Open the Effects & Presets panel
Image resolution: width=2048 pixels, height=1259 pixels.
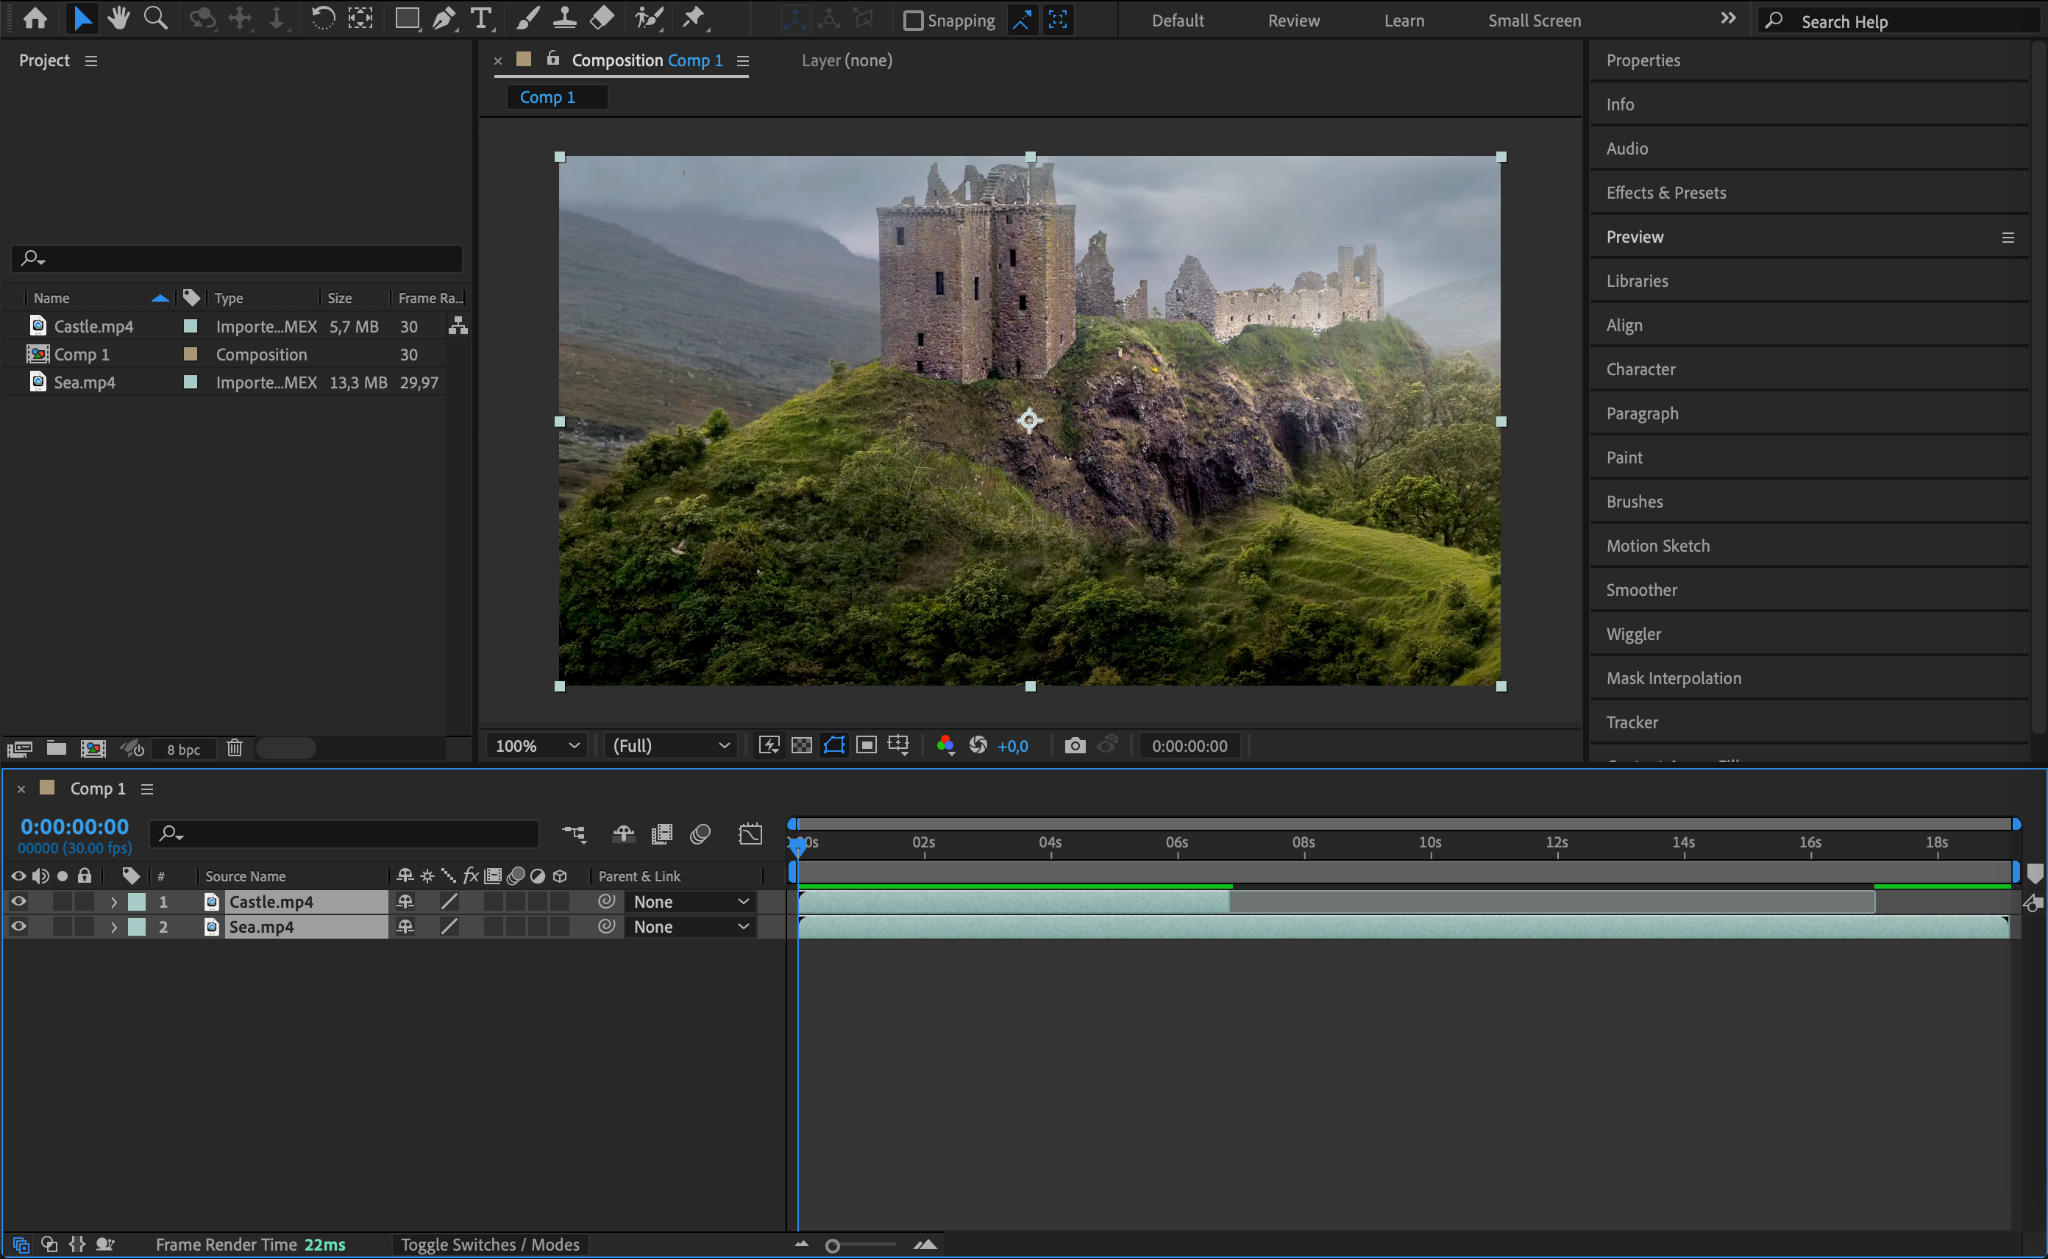pyautogui.click(x=1666, y=193)
